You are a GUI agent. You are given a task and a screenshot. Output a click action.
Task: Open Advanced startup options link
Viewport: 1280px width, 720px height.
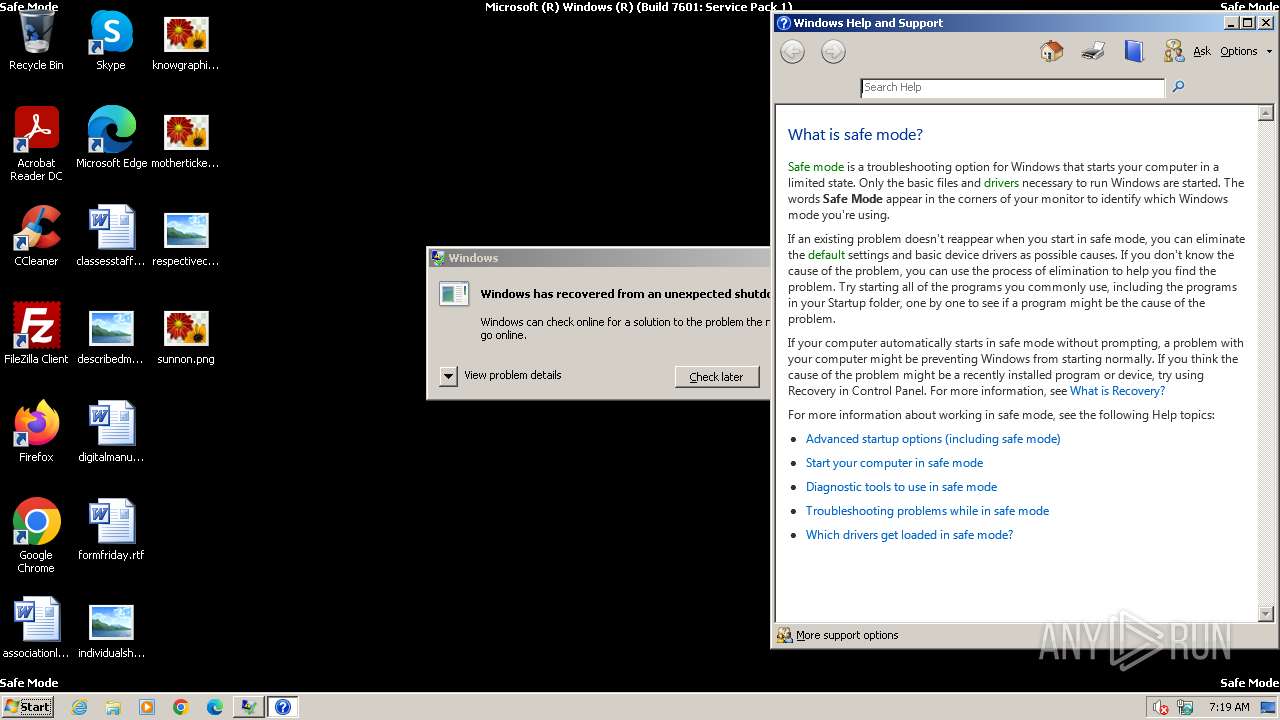(933, 439)
